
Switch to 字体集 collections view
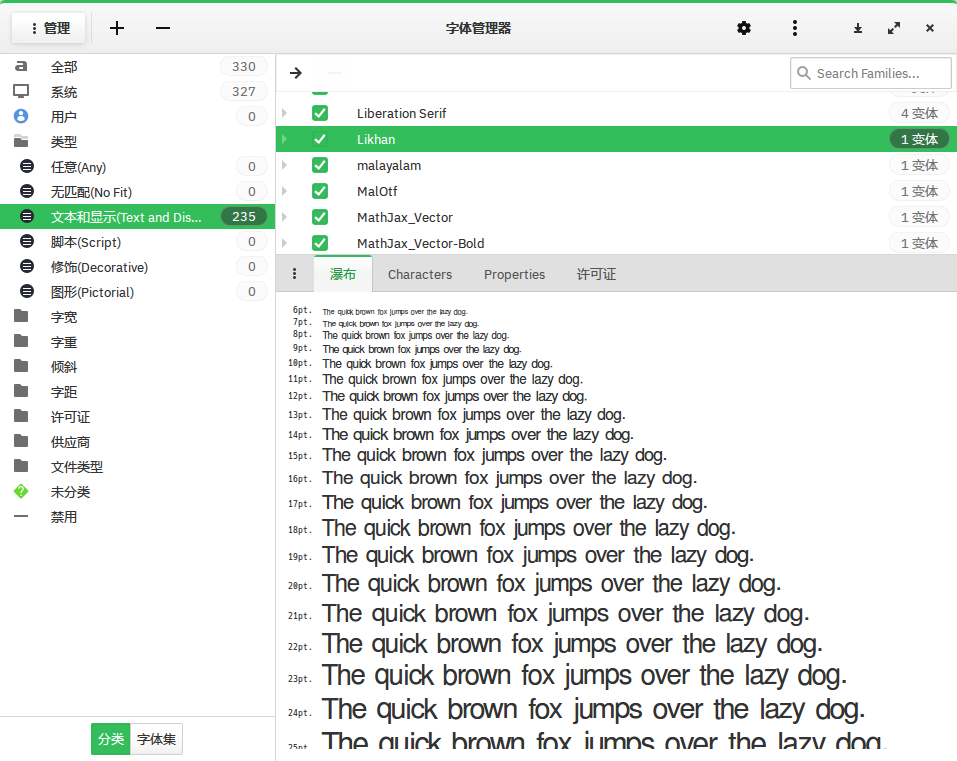pos(156,739)
